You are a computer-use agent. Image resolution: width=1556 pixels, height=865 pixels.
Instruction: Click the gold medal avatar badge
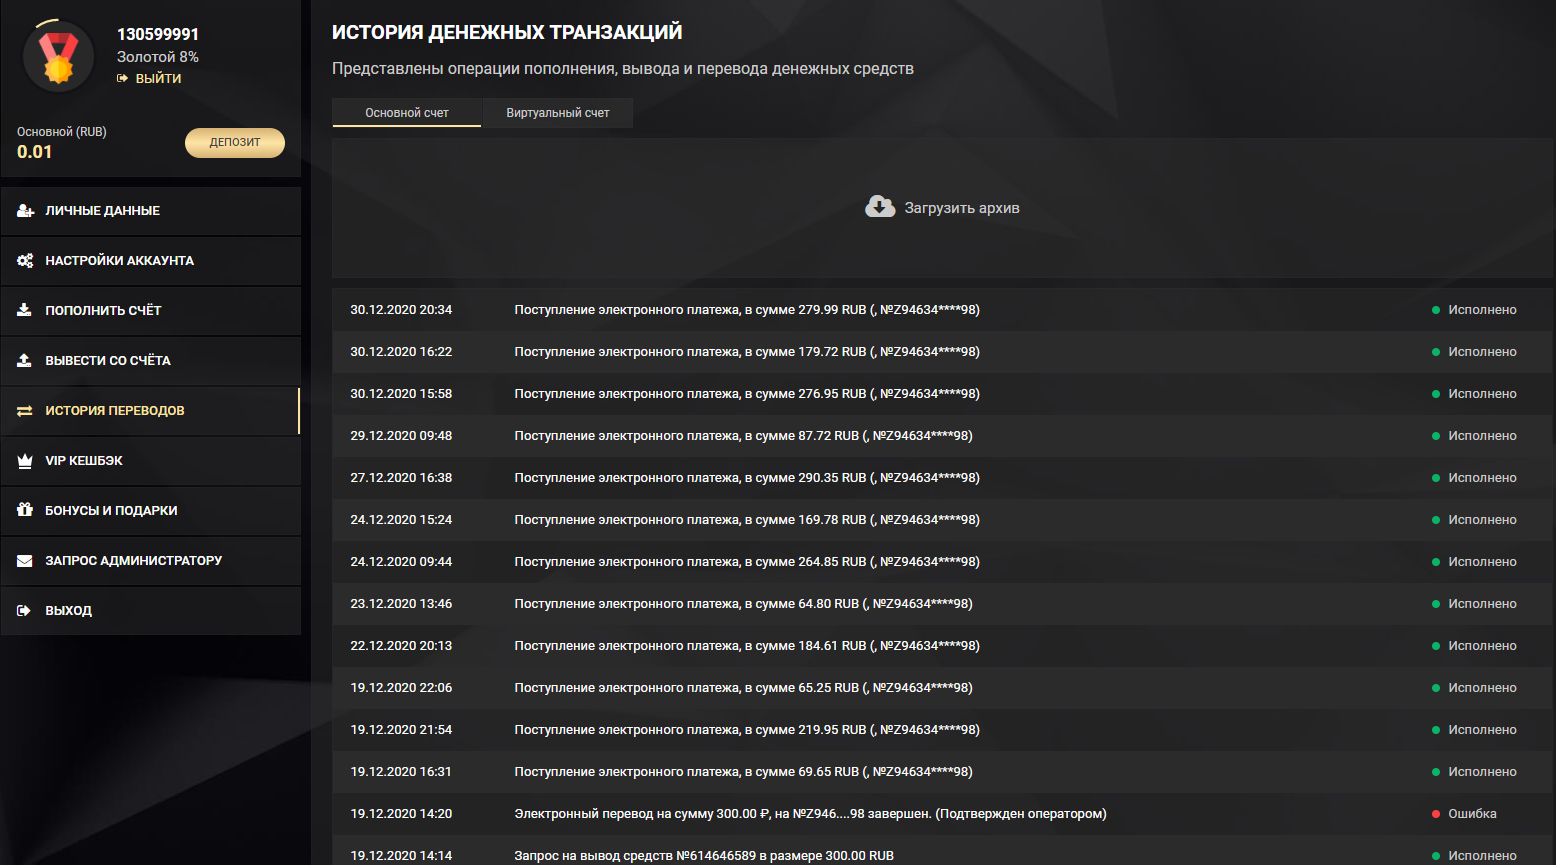coord(59,58)
